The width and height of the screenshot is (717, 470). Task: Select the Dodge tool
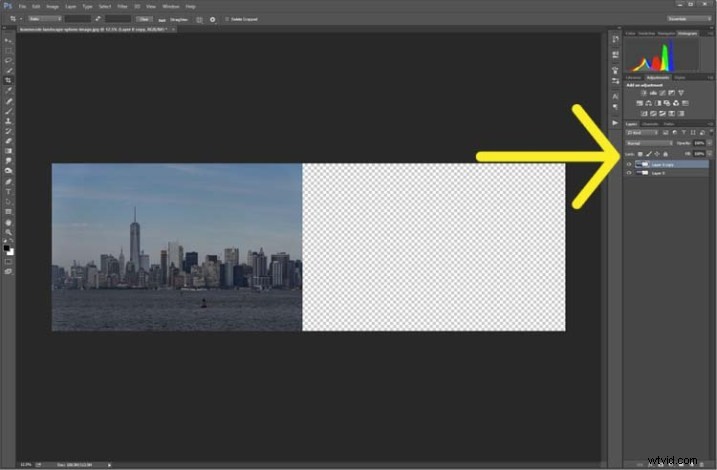pyautogui.click(x=8, y=171)
